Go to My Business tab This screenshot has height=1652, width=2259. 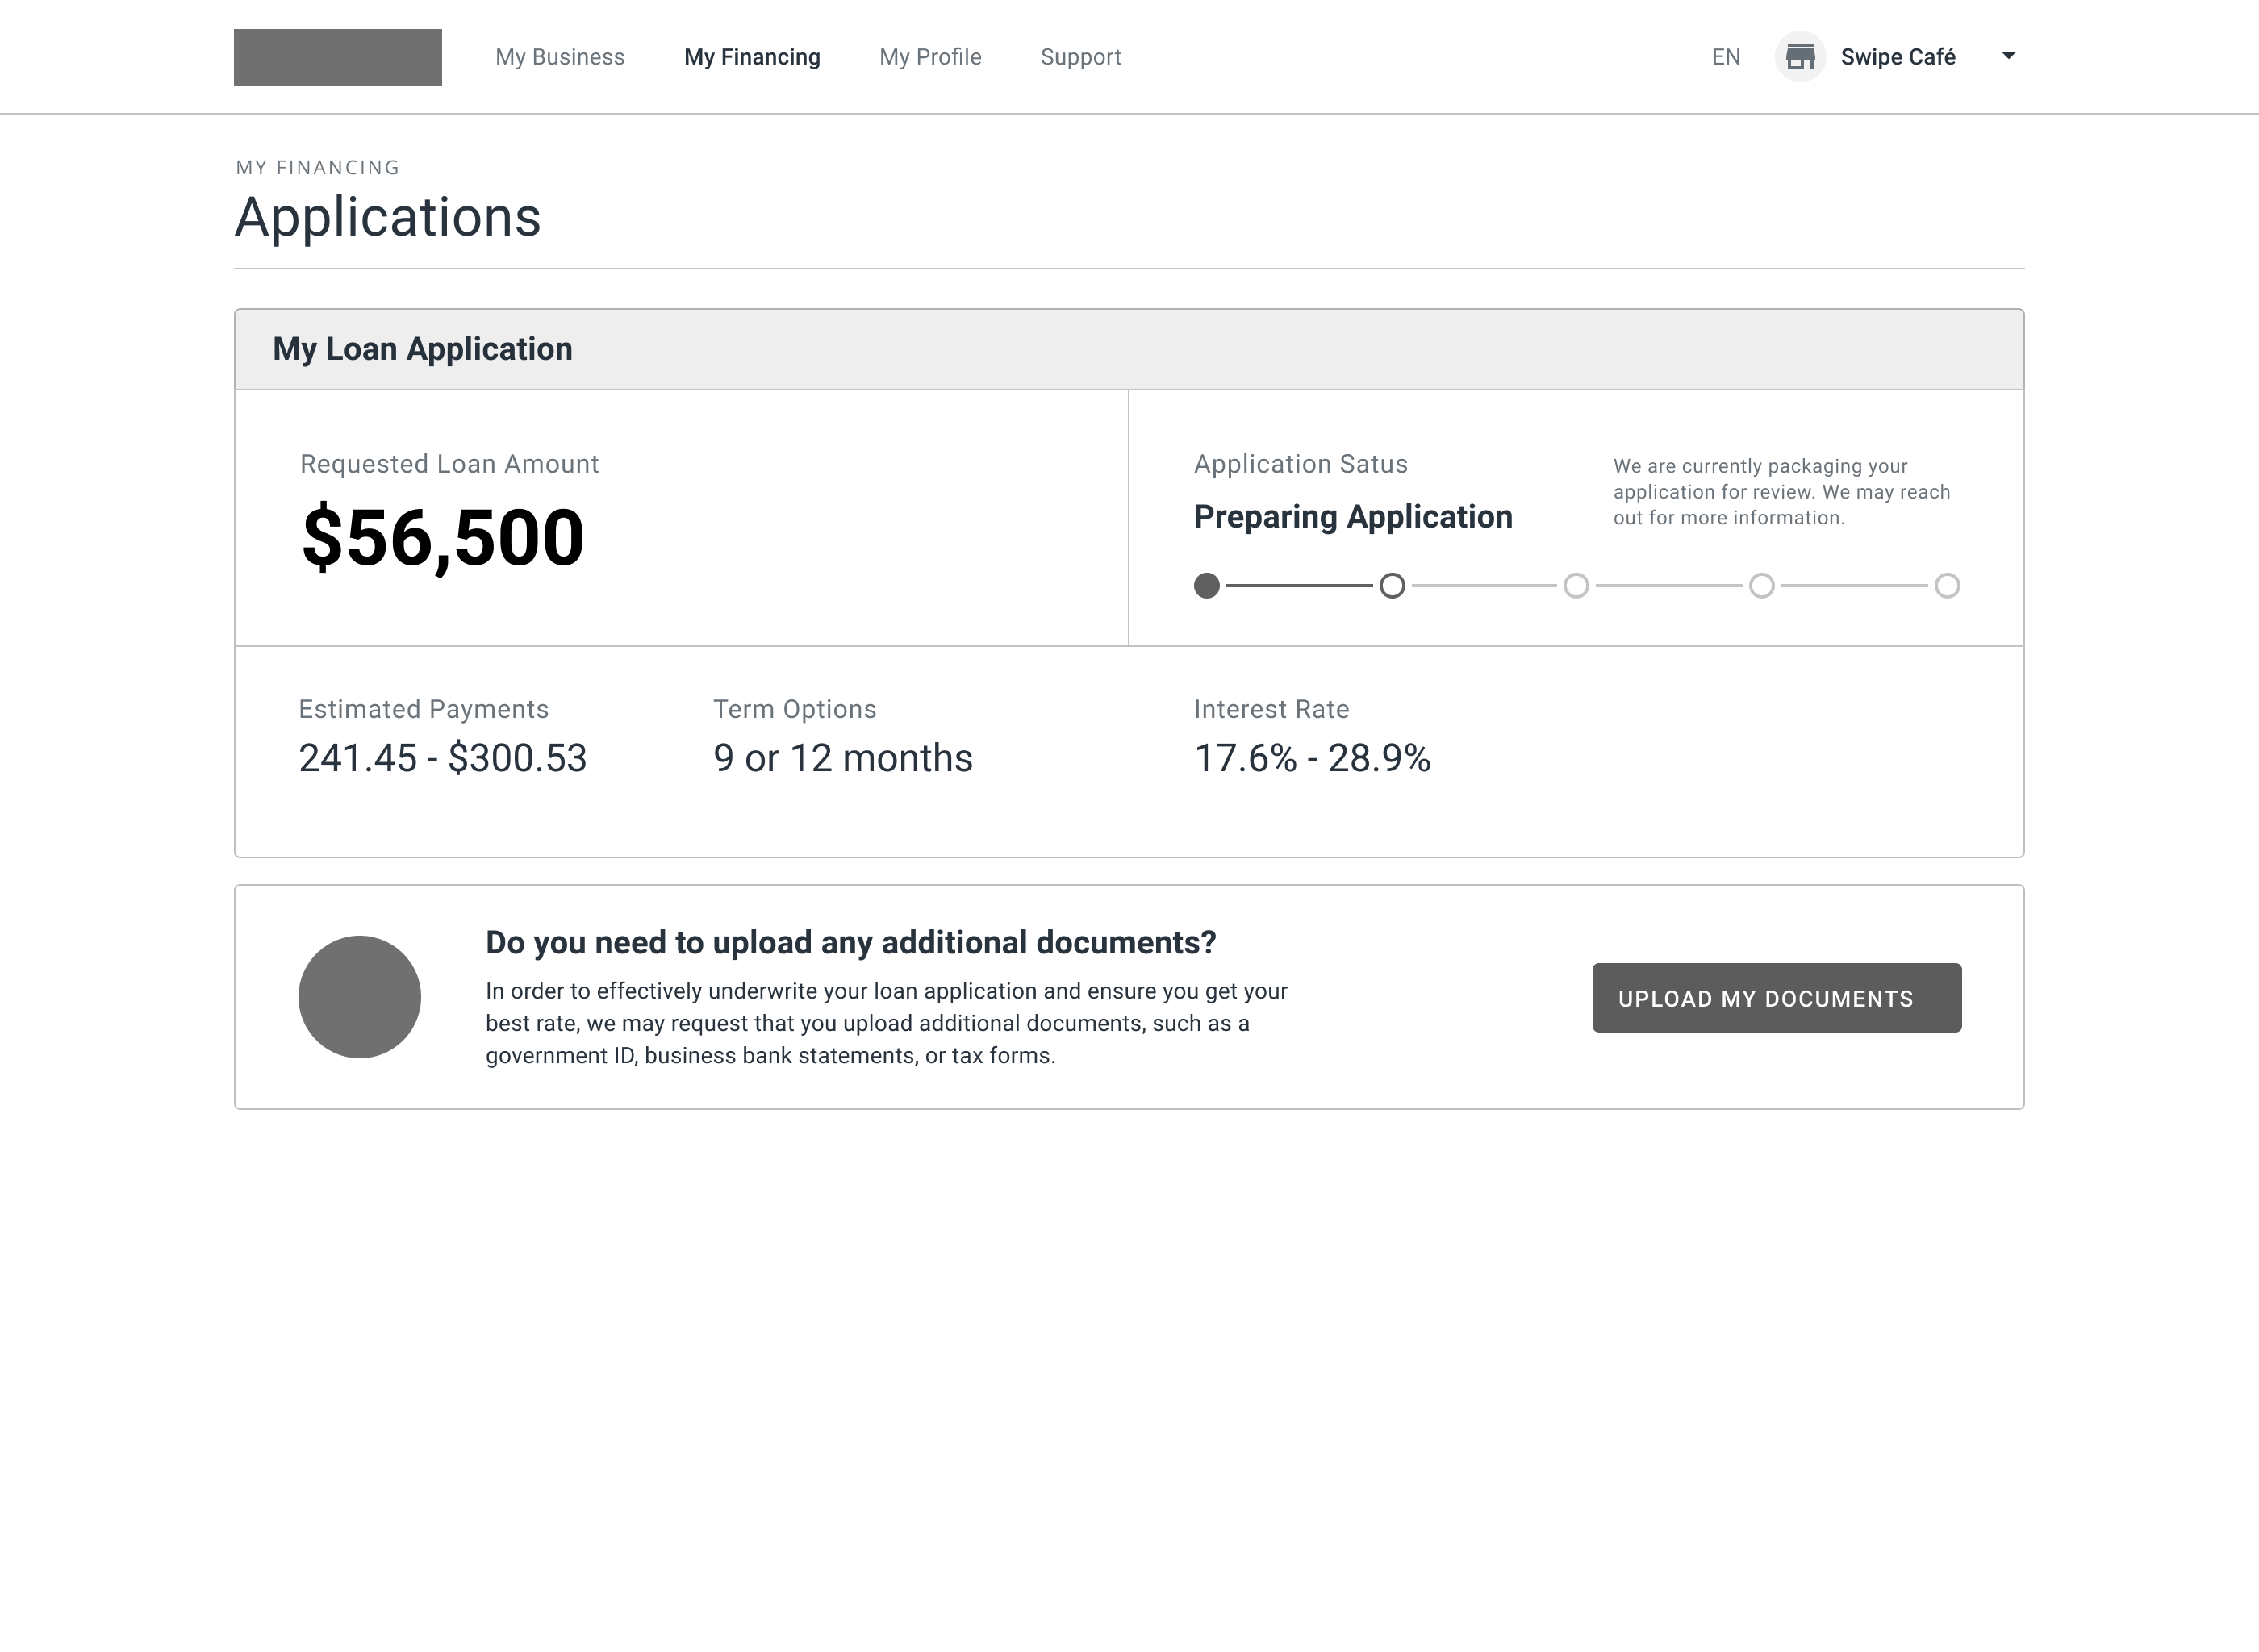pos(559,57)
